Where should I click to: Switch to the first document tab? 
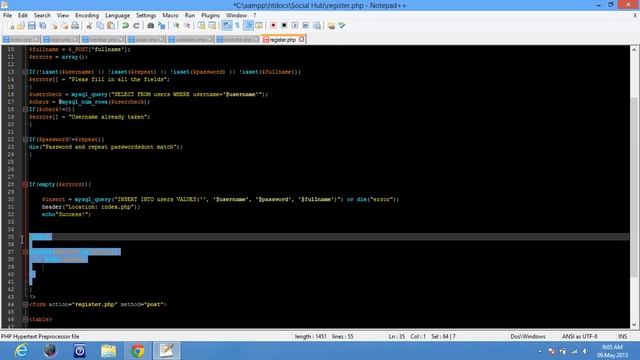click(x=20, y=40)
